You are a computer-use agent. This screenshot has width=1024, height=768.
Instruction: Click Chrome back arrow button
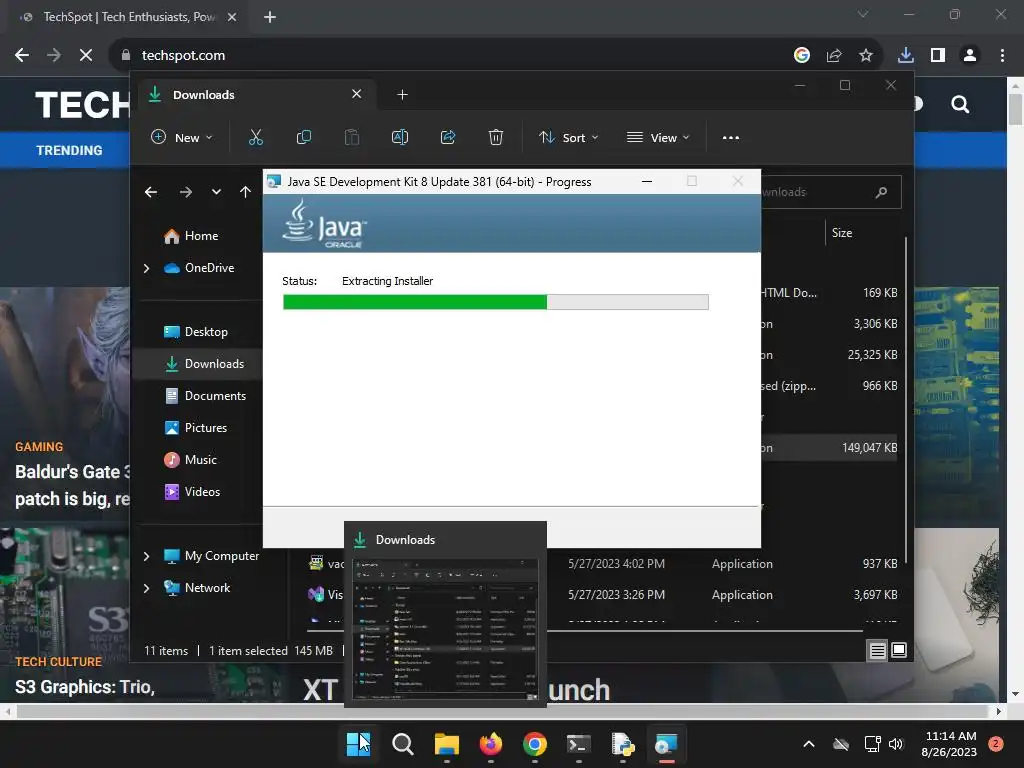pyautogui.click(x=22, y=56)
